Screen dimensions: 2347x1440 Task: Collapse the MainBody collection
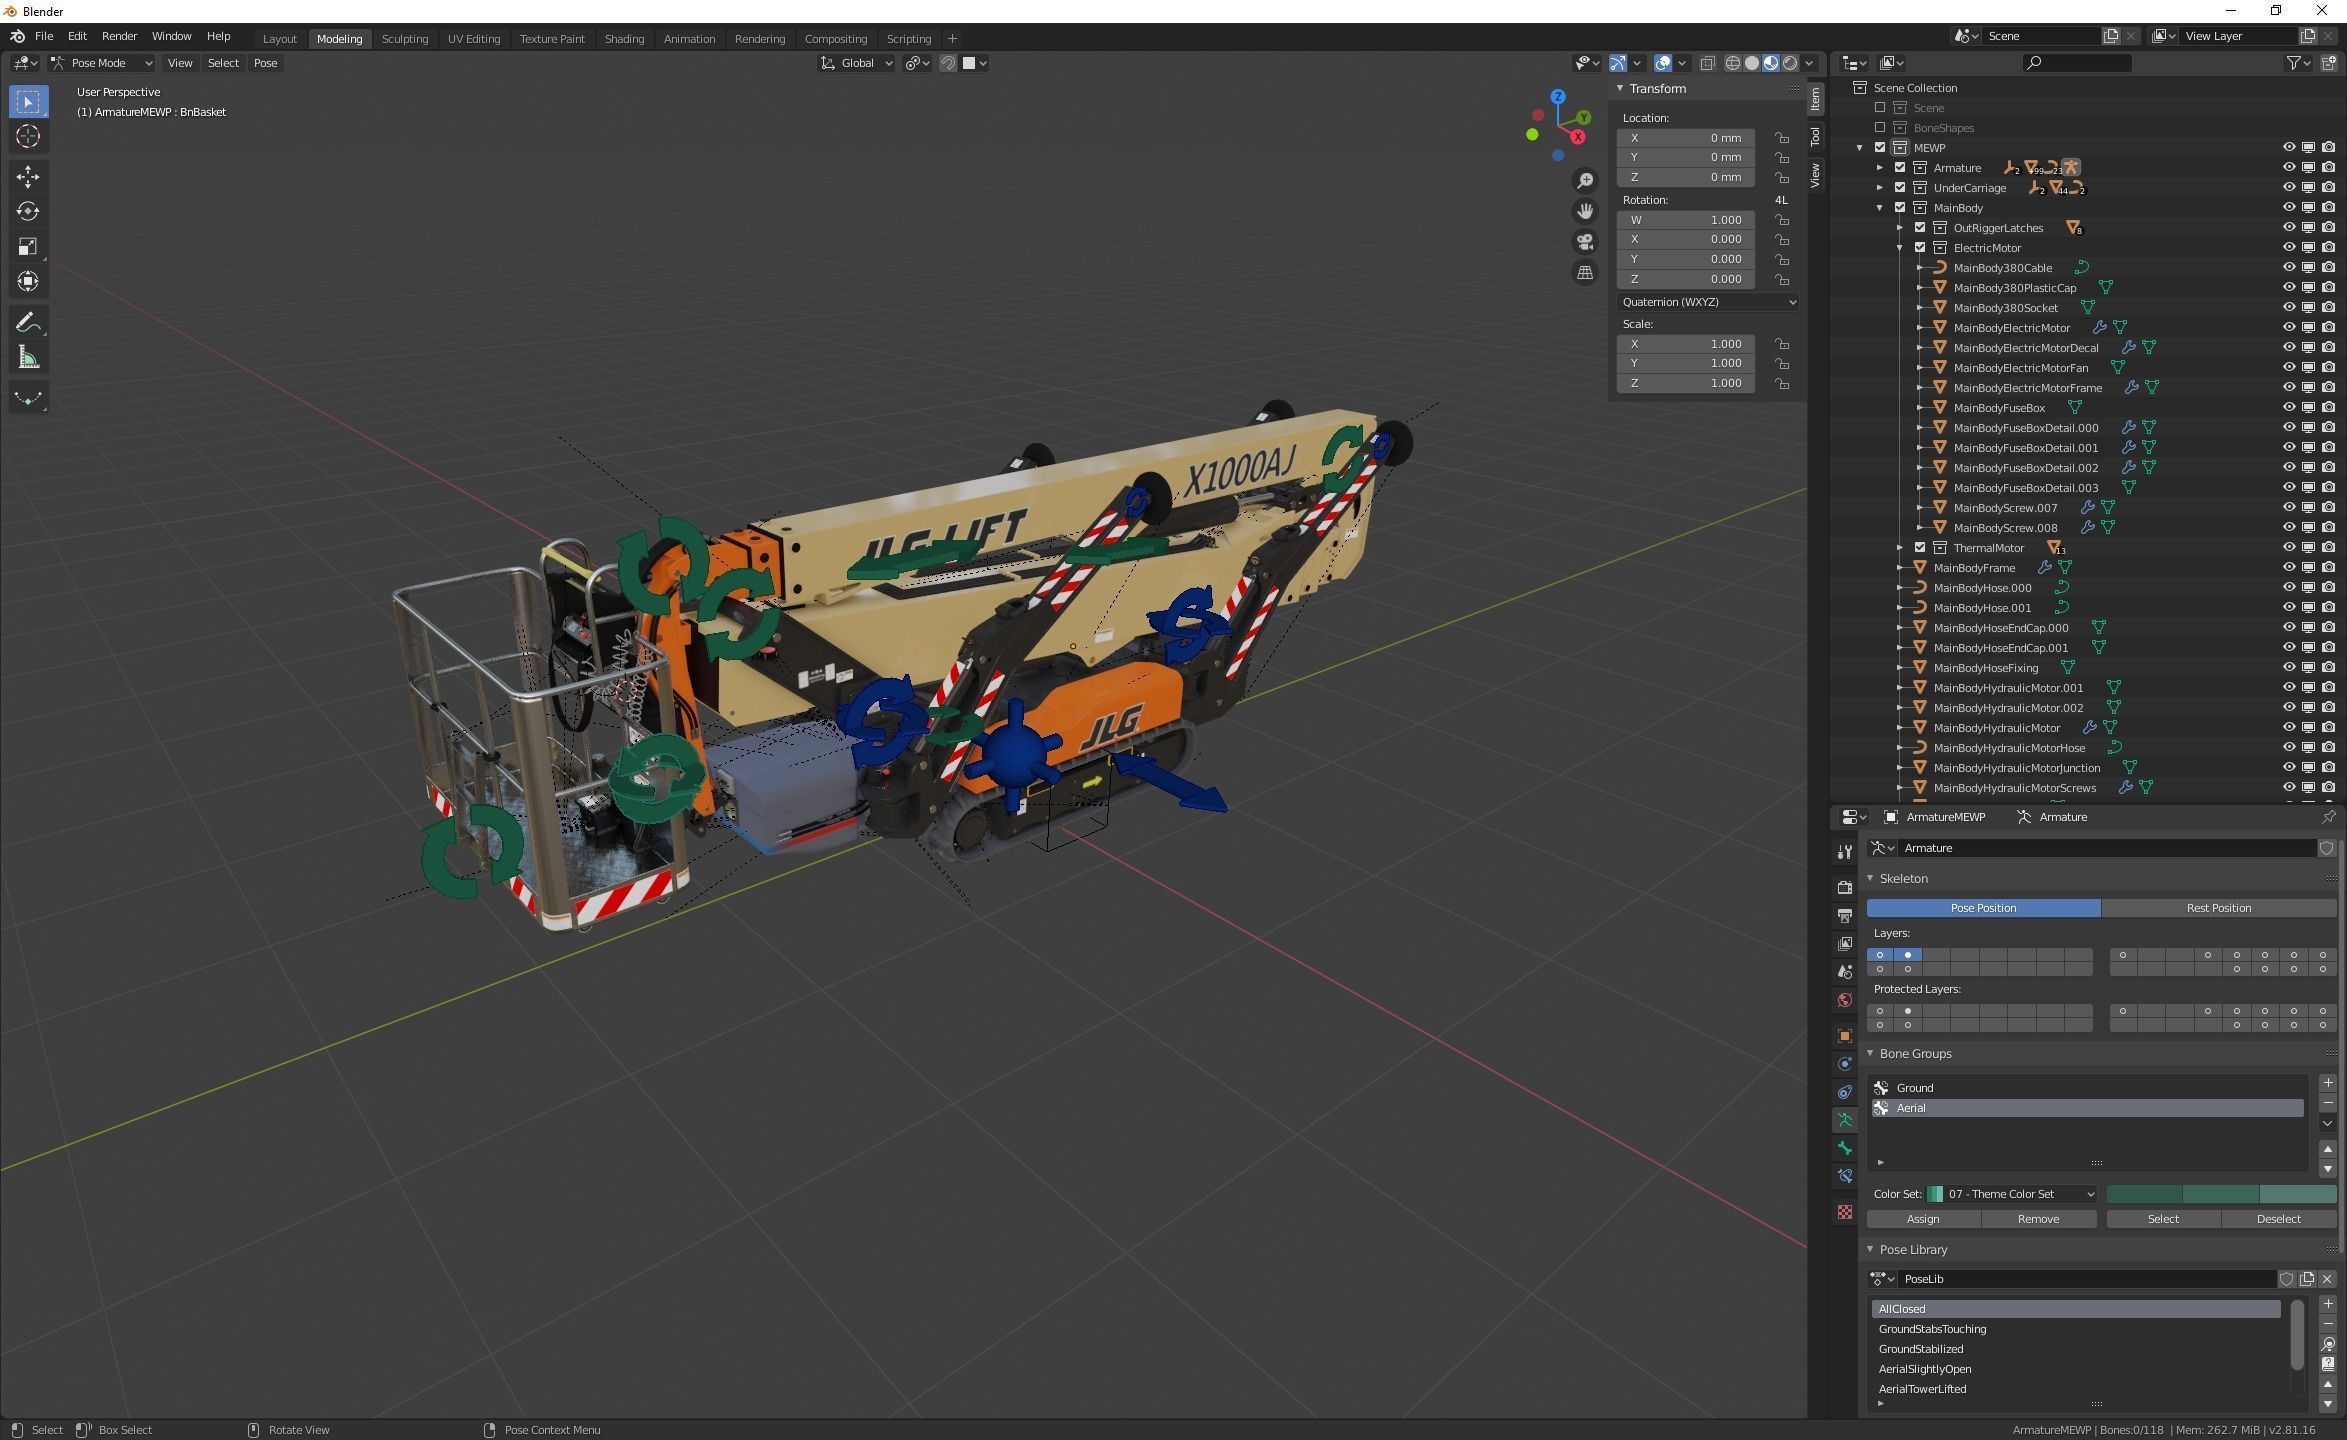tap(1880, 208)
